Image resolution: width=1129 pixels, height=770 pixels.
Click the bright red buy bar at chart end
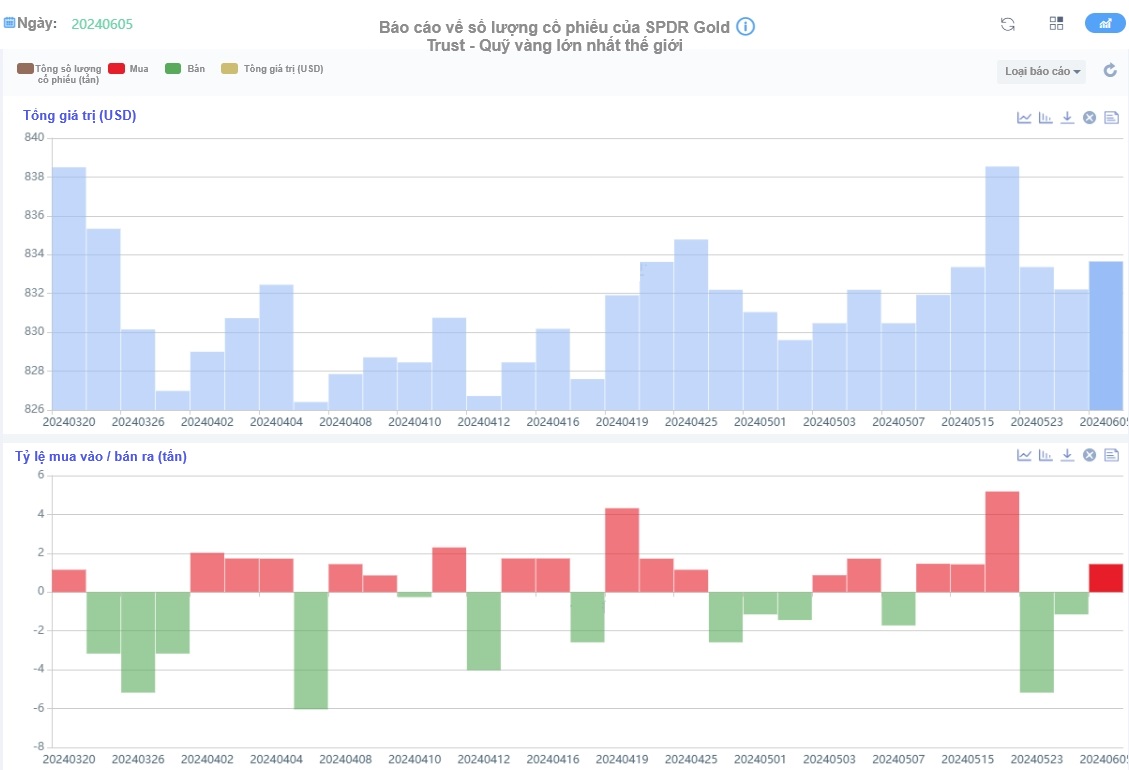(x=1106, y=578)
